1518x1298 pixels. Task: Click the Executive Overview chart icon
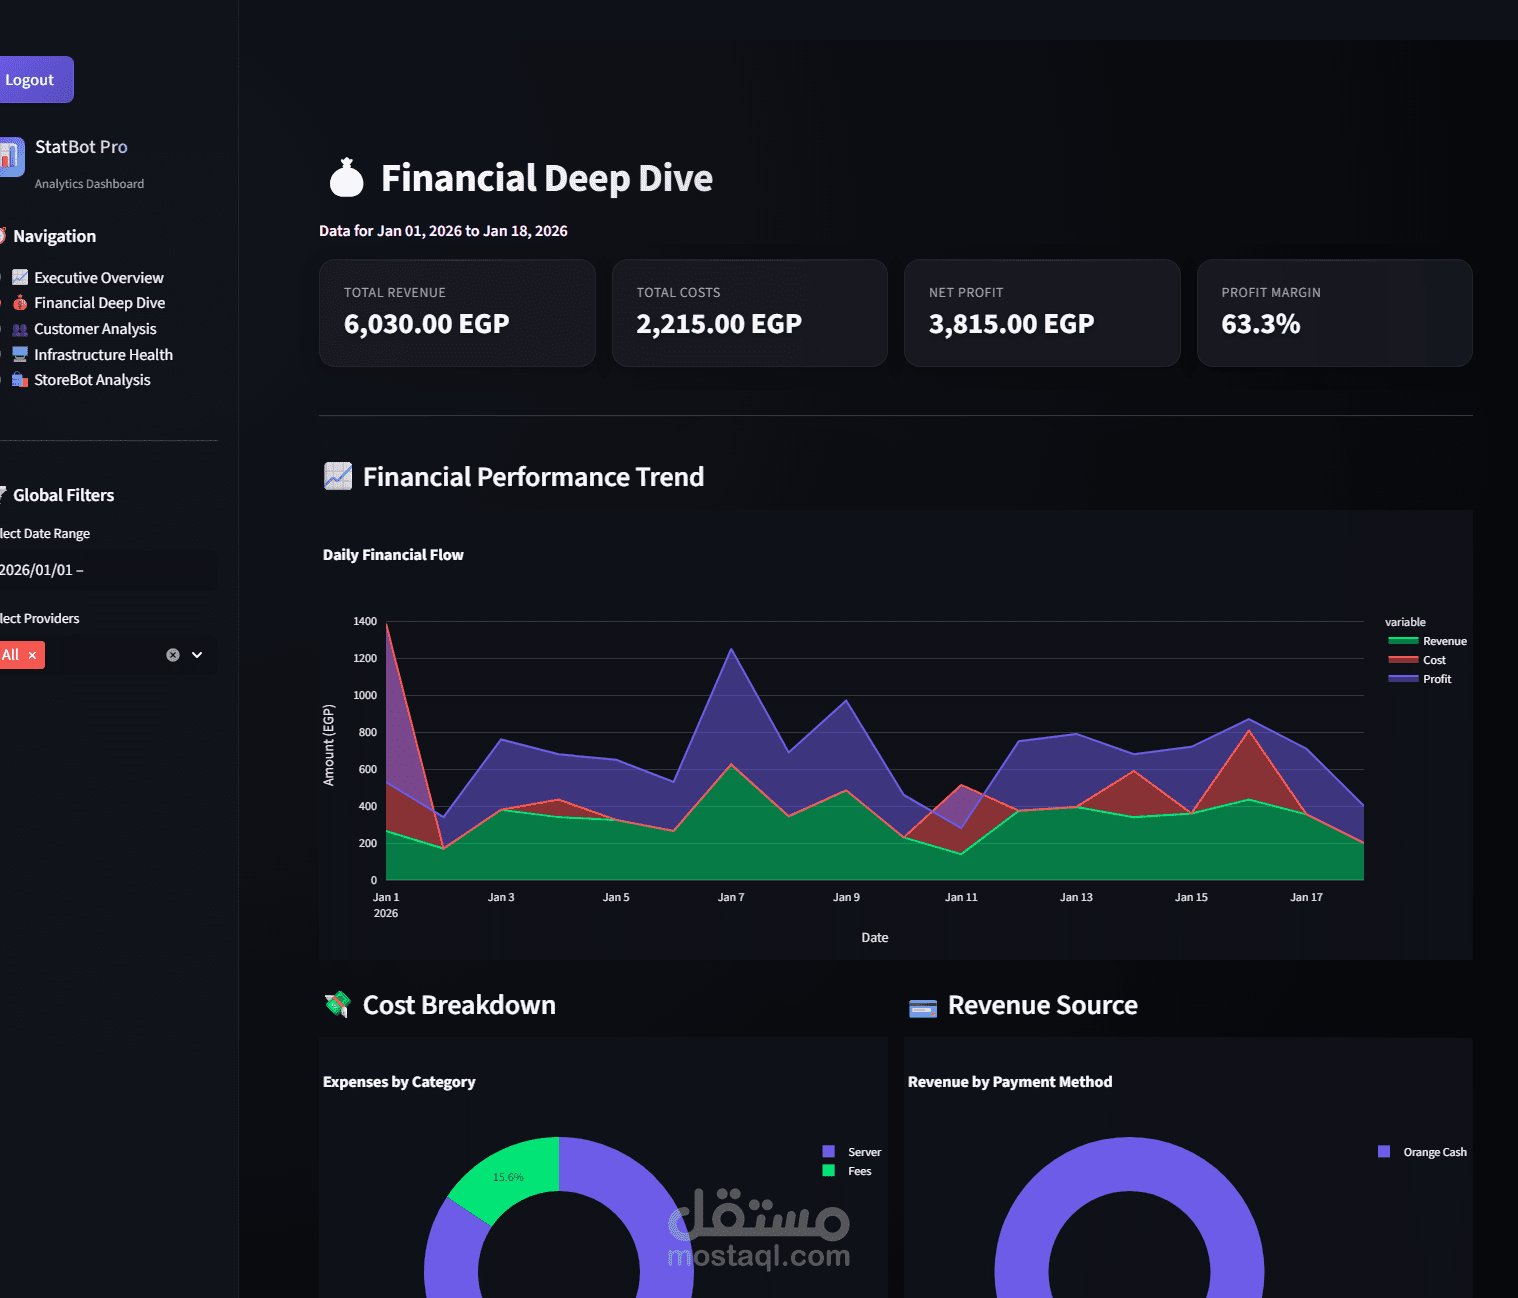[20, 277]
